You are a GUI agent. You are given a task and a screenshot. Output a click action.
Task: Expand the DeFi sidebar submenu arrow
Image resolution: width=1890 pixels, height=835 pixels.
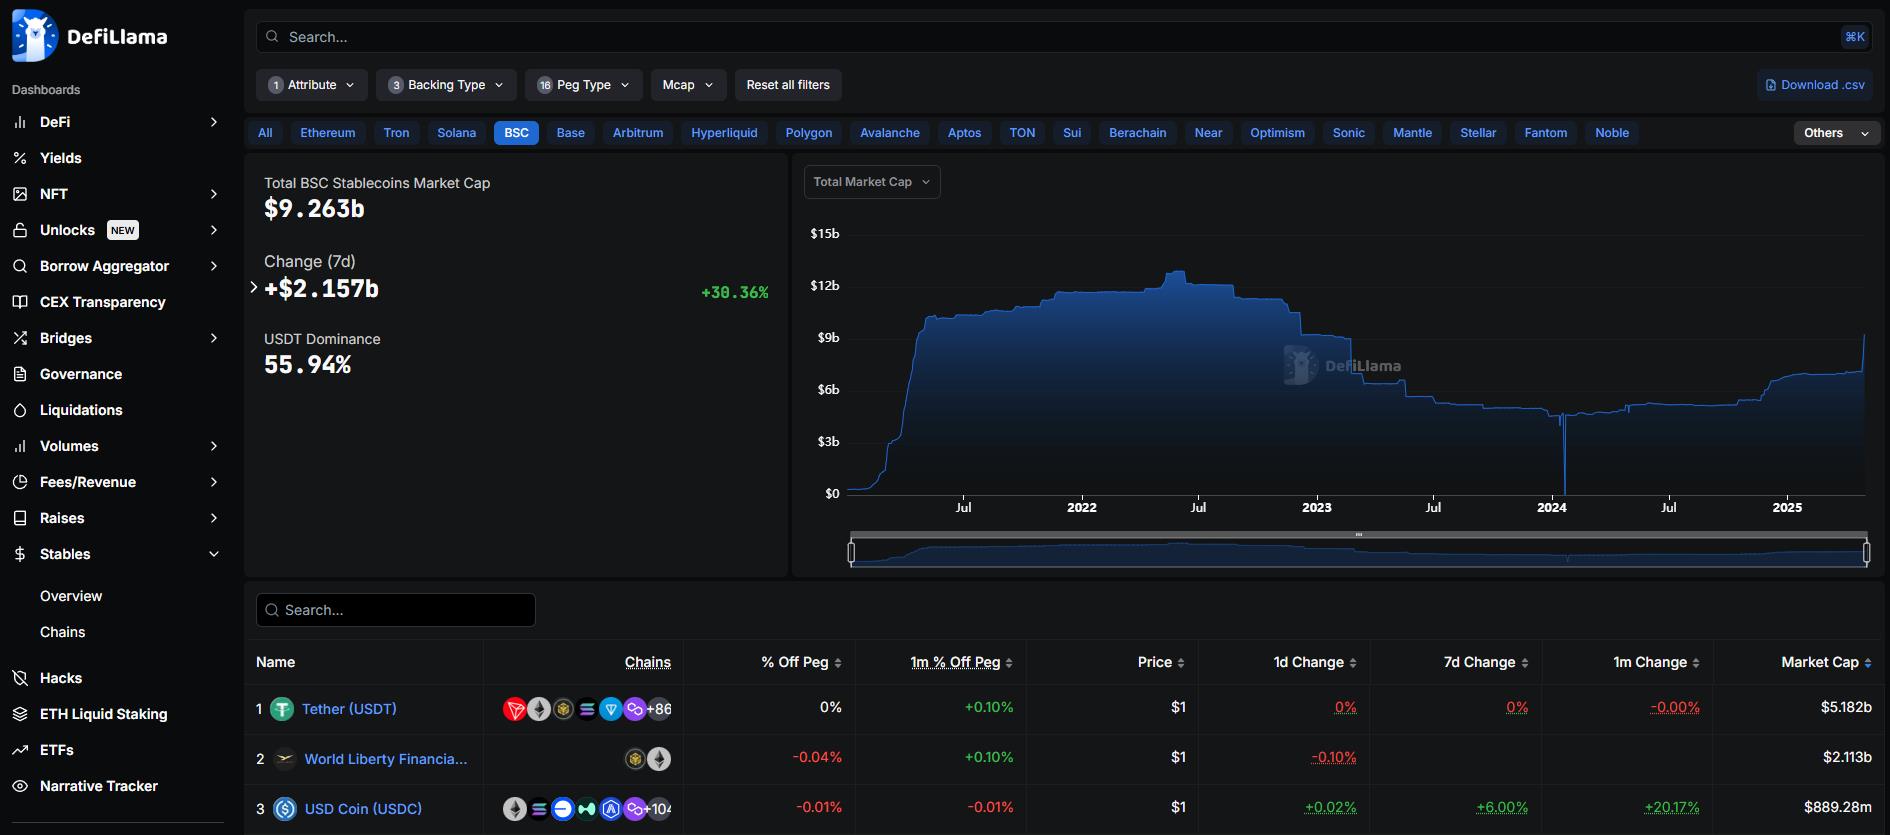[x=213, y=122]
